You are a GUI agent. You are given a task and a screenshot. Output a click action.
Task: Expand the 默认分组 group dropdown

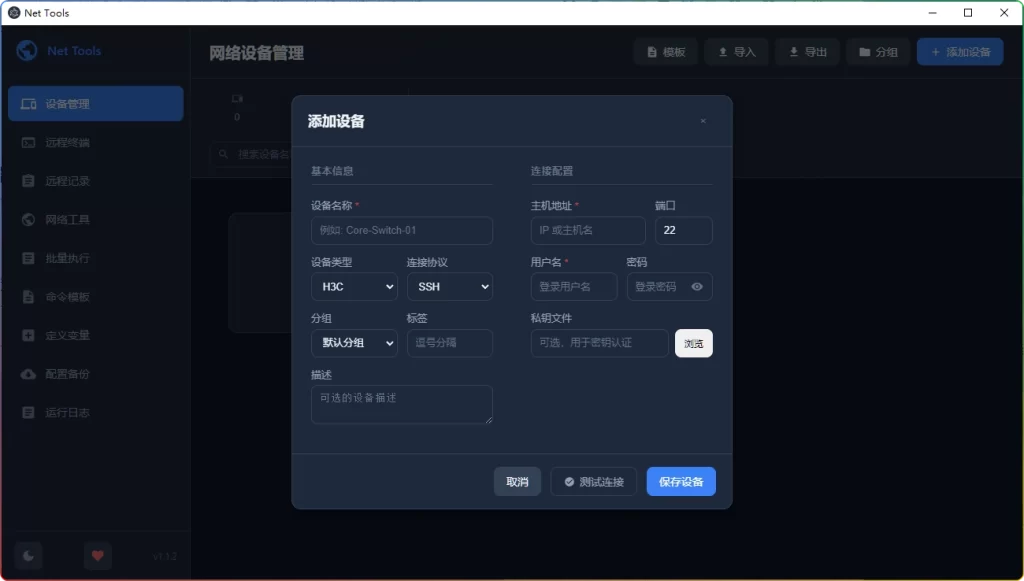pyautogui.click(x=354, y=343)
